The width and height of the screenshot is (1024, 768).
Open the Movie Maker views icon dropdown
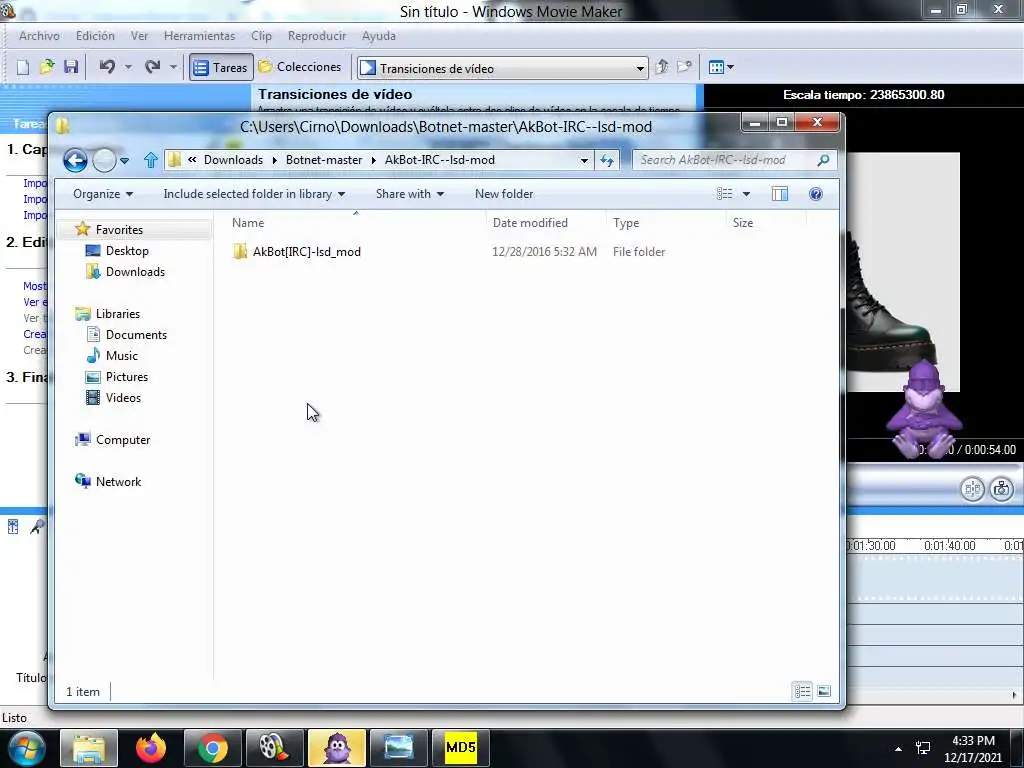(721, 67)
